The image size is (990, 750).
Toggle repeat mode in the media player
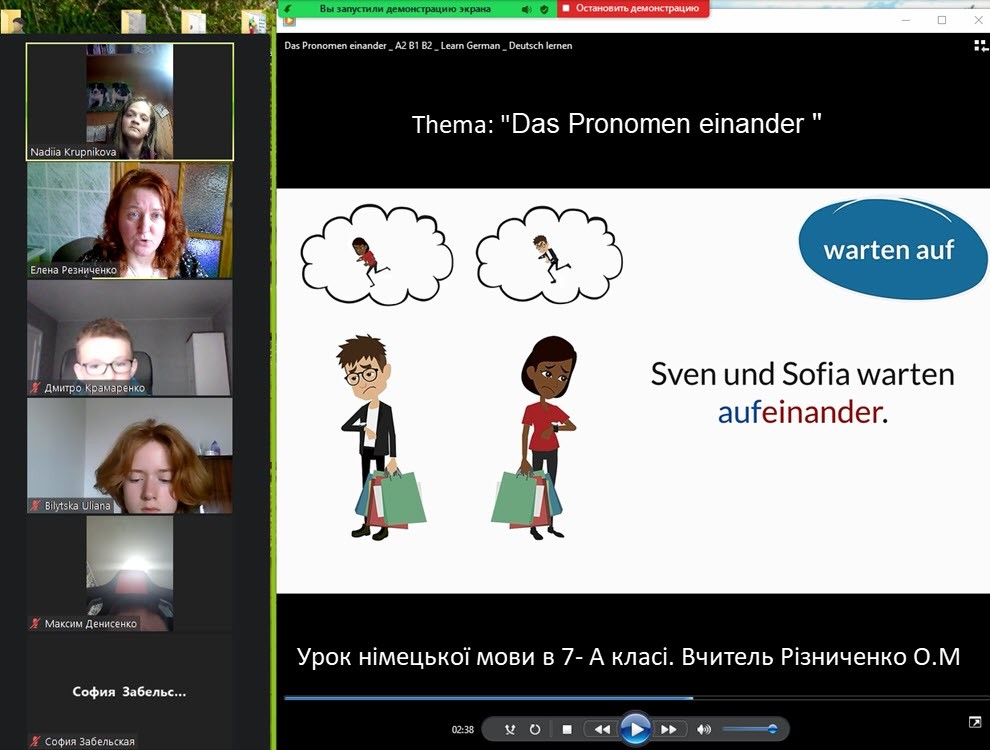tap(535, 730)
